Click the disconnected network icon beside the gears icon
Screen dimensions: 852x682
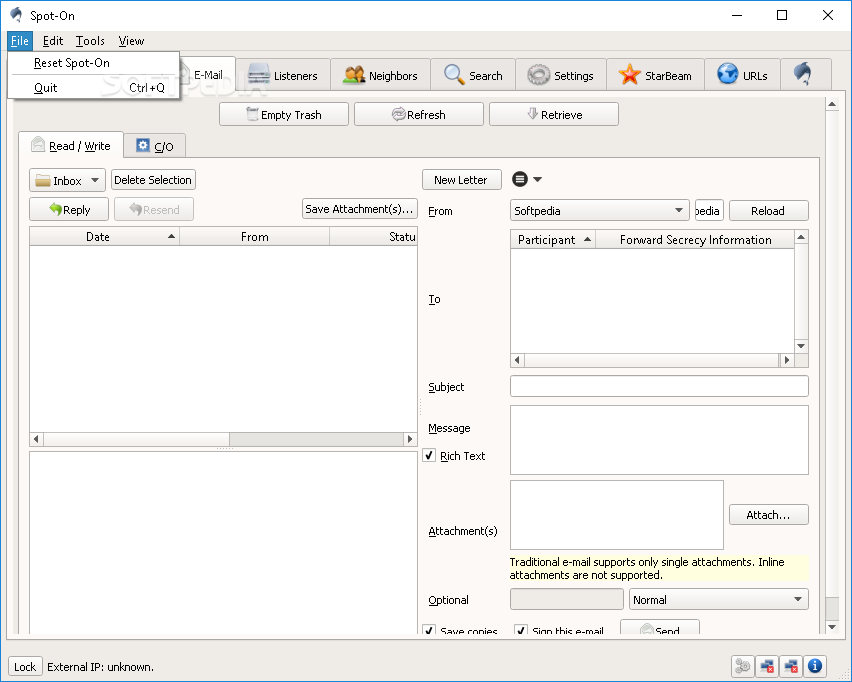coord(767,666)
